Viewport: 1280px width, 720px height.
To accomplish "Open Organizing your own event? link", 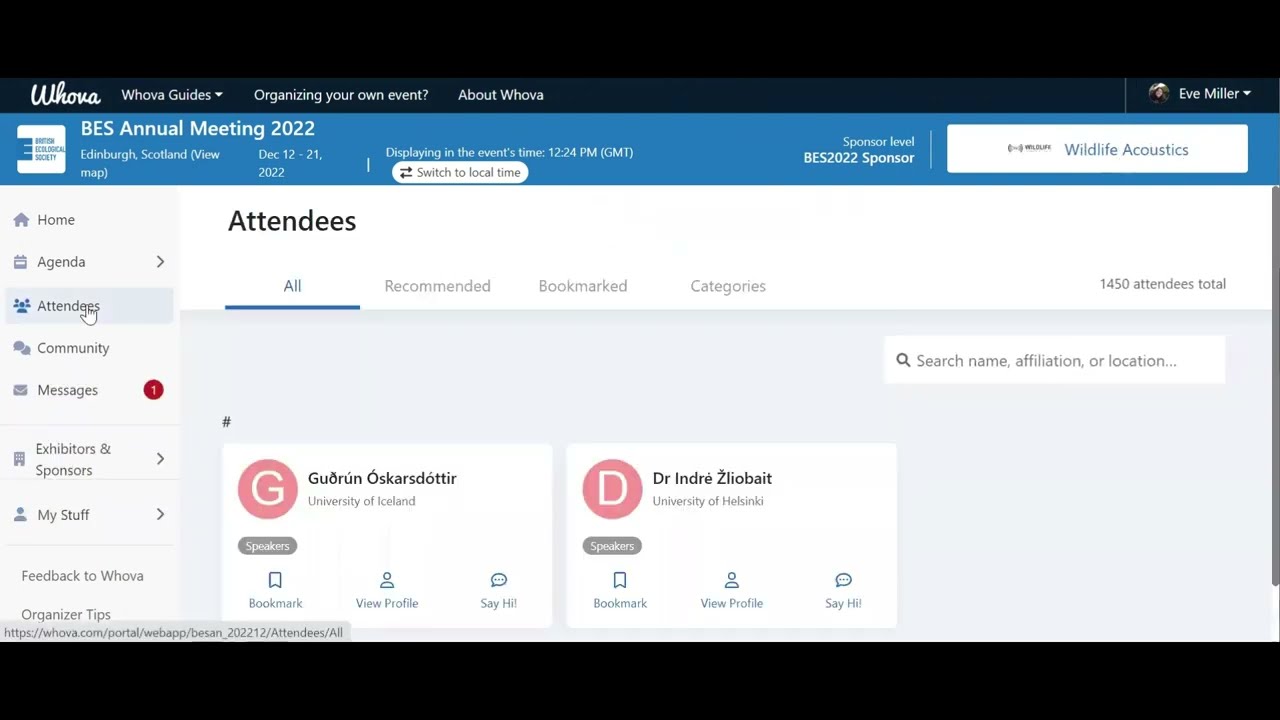I will click(x=341, y=95).
